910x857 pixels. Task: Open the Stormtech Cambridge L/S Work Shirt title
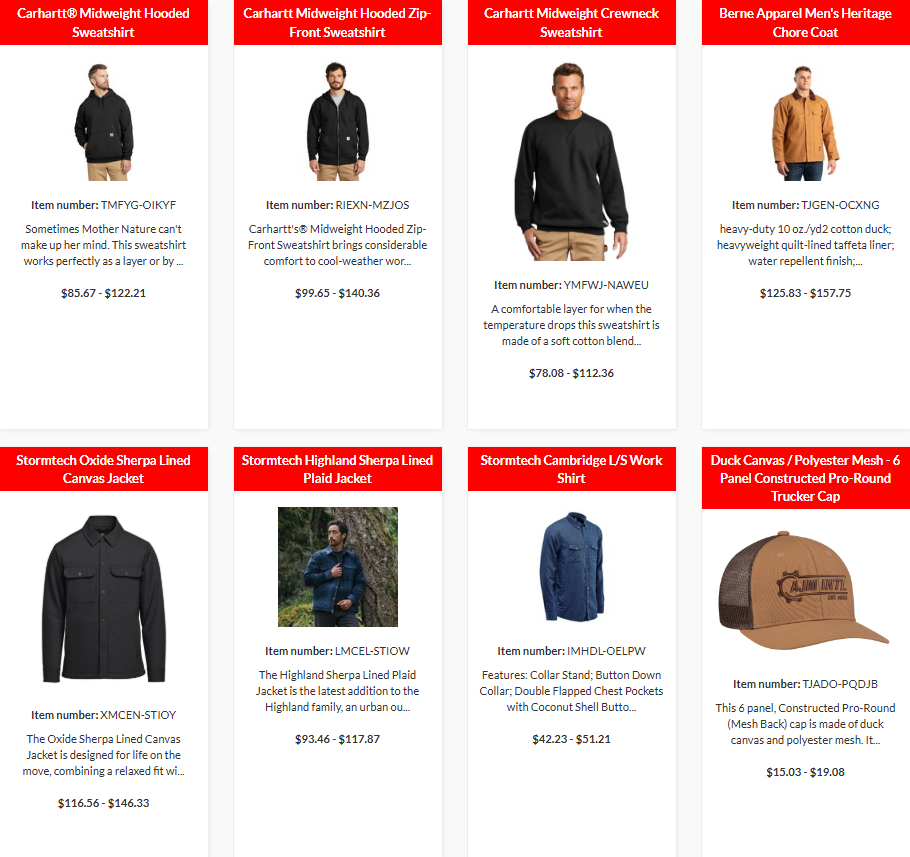(x=571, y=469)
